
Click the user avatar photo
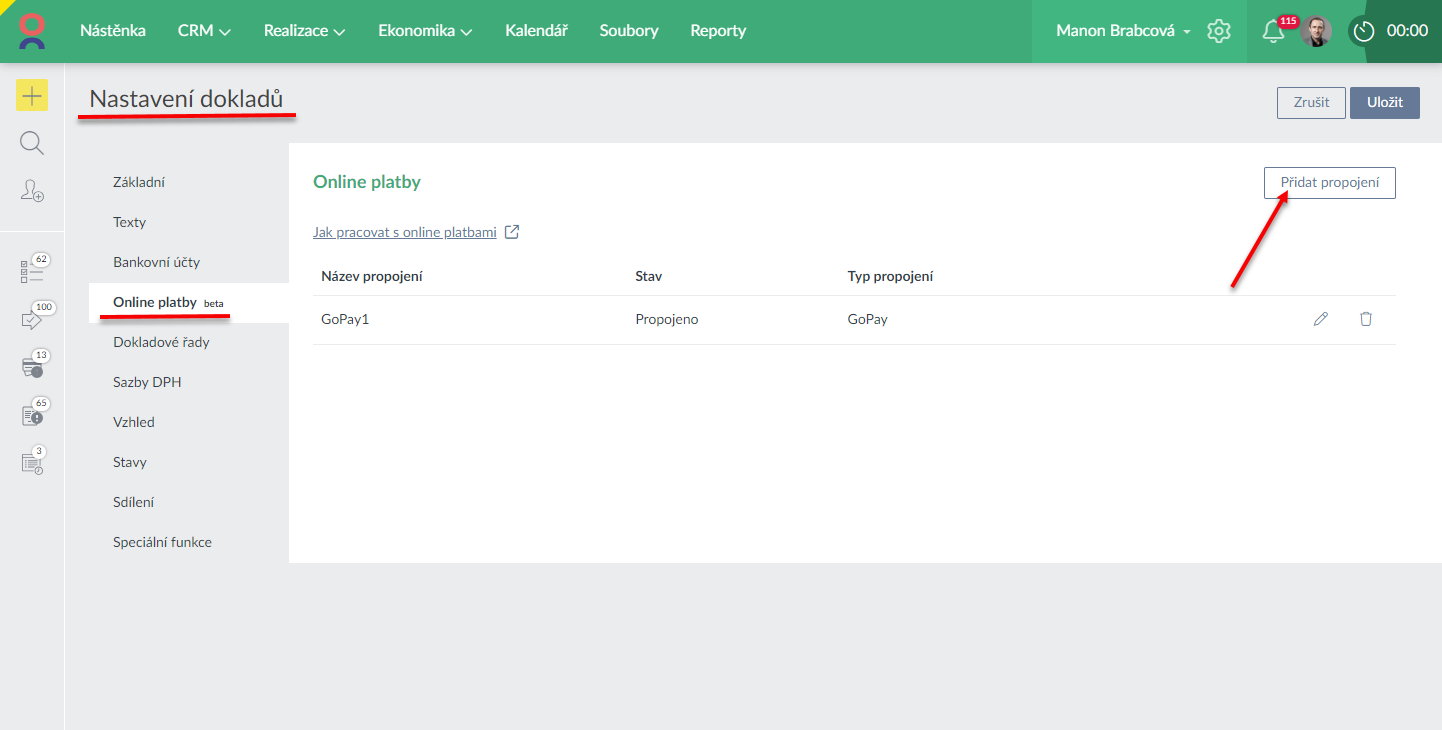click(x=1316, y=31)
